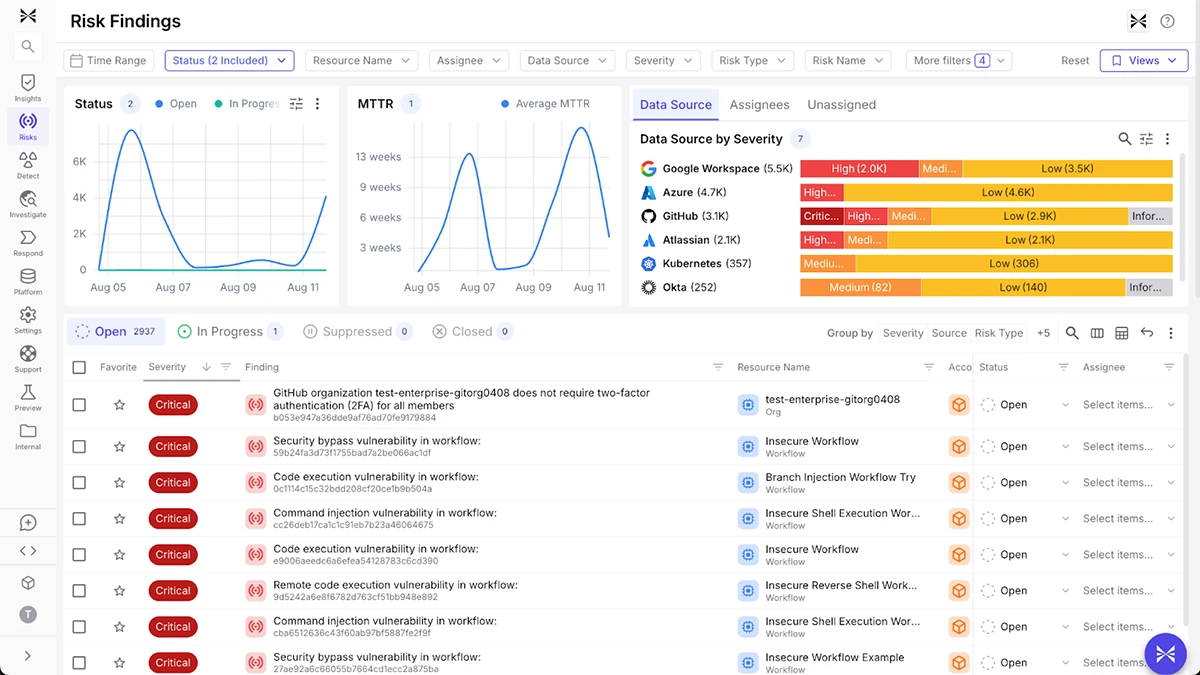1200x675 pixels.
Task: Click search icon in findings table toolbar
Action: [1072, 333]
